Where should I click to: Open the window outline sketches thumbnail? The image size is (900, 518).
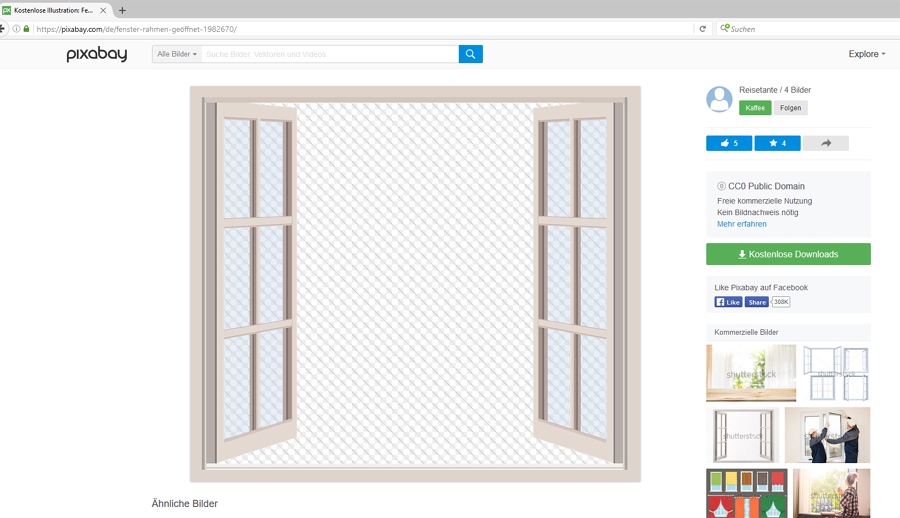click(835, 373)
